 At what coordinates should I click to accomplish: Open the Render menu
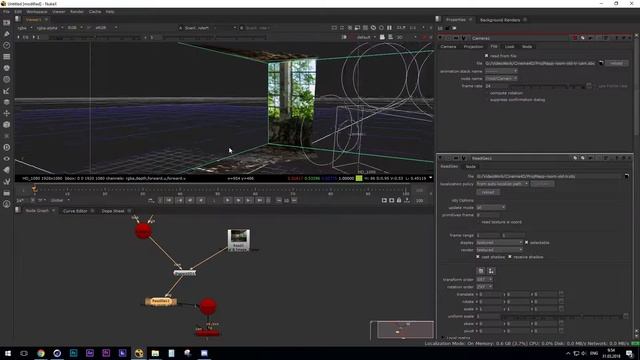[77, 12]
